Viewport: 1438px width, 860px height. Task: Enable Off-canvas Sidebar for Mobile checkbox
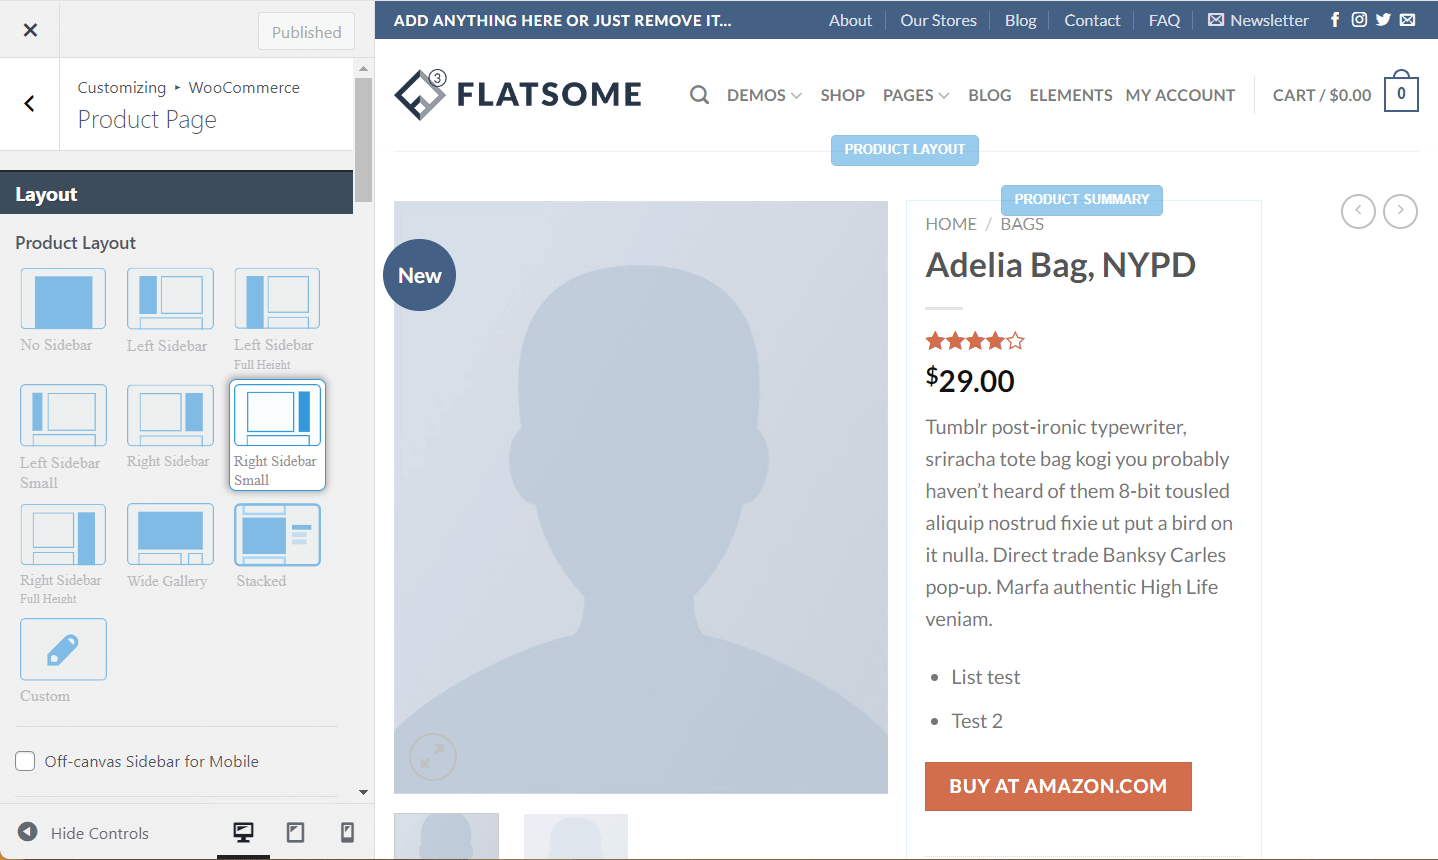(26, 762)
